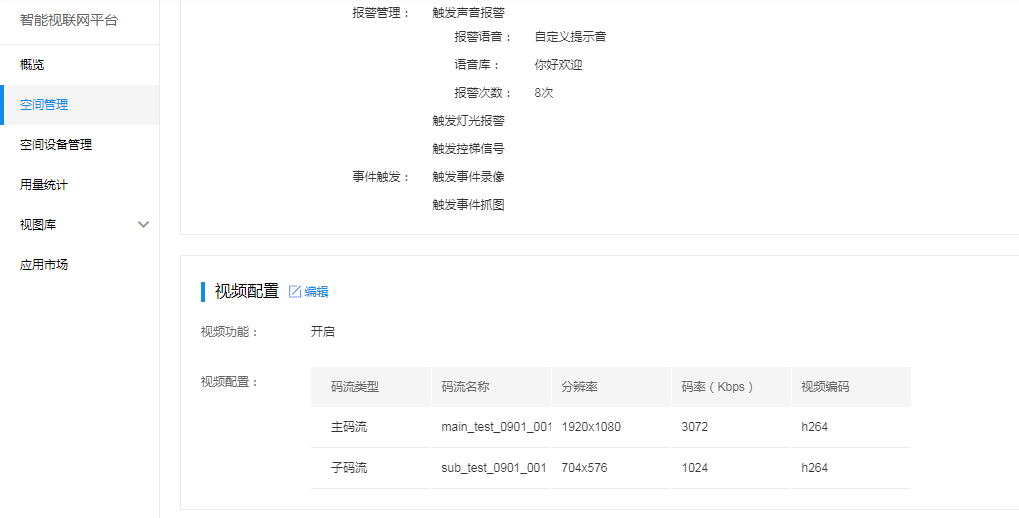Open 应用市场 in the sidebar
The width and height of the screenshot is (1019, 518).
pyautogui.click(x=44, y=265)
